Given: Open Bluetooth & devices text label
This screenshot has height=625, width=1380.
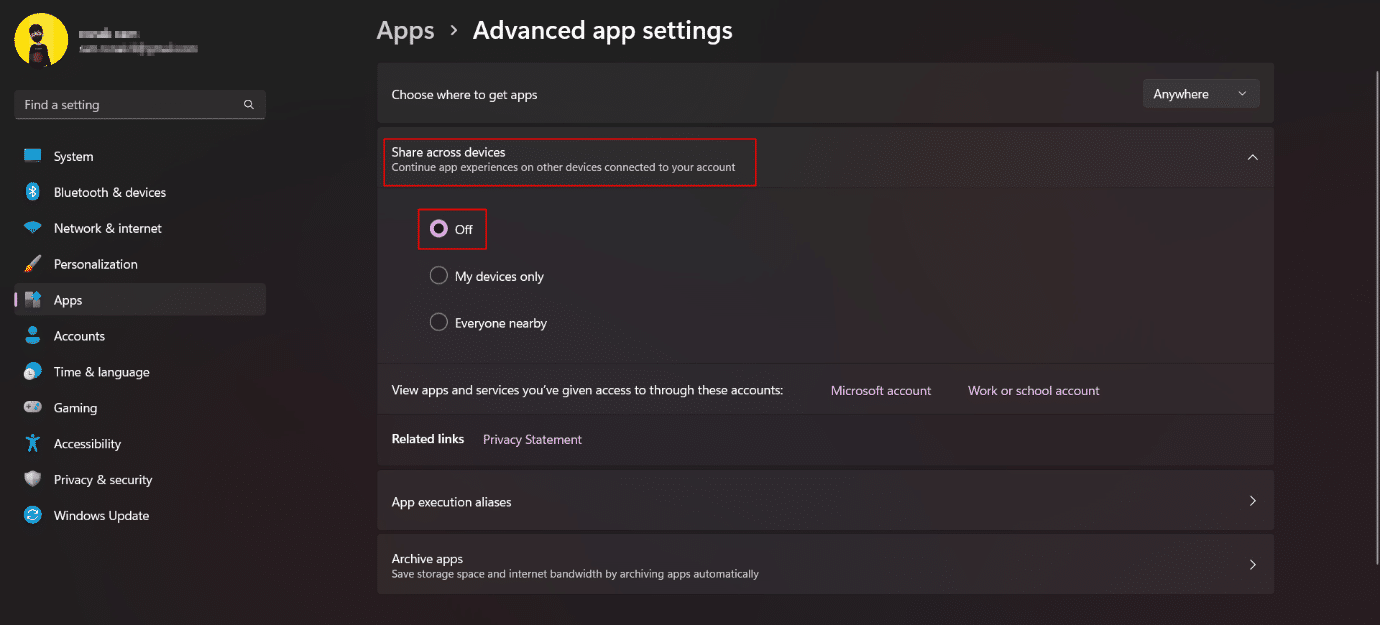Looking at the screenshot, I should [110, 192].
